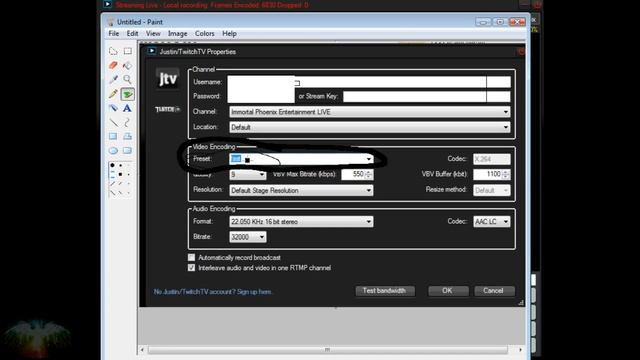The height and width of the screenshot is (360, 640).
Task: Open the Resolution dropdown Default Stage Resolution
Action: (301, 190)
